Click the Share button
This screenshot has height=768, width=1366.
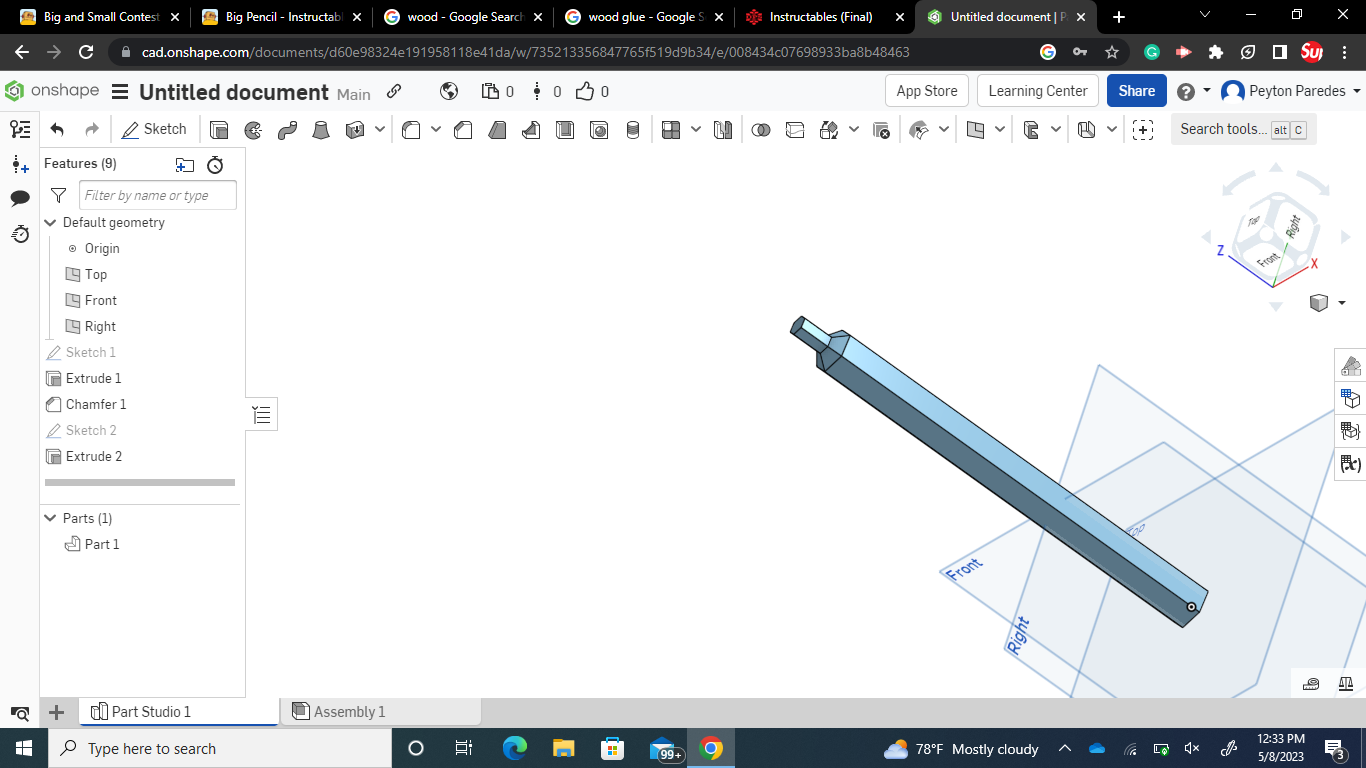pos(1137,91)
